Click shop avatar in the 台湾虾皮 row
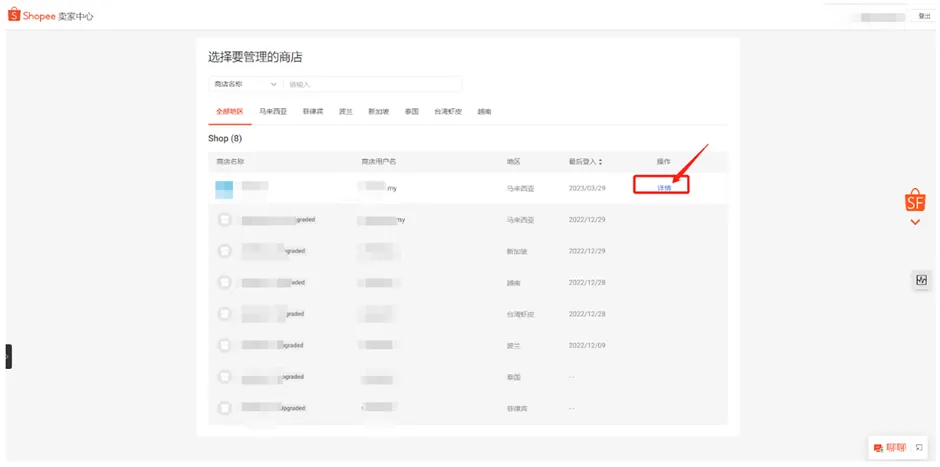940x467 pixels. pos(225,314)
